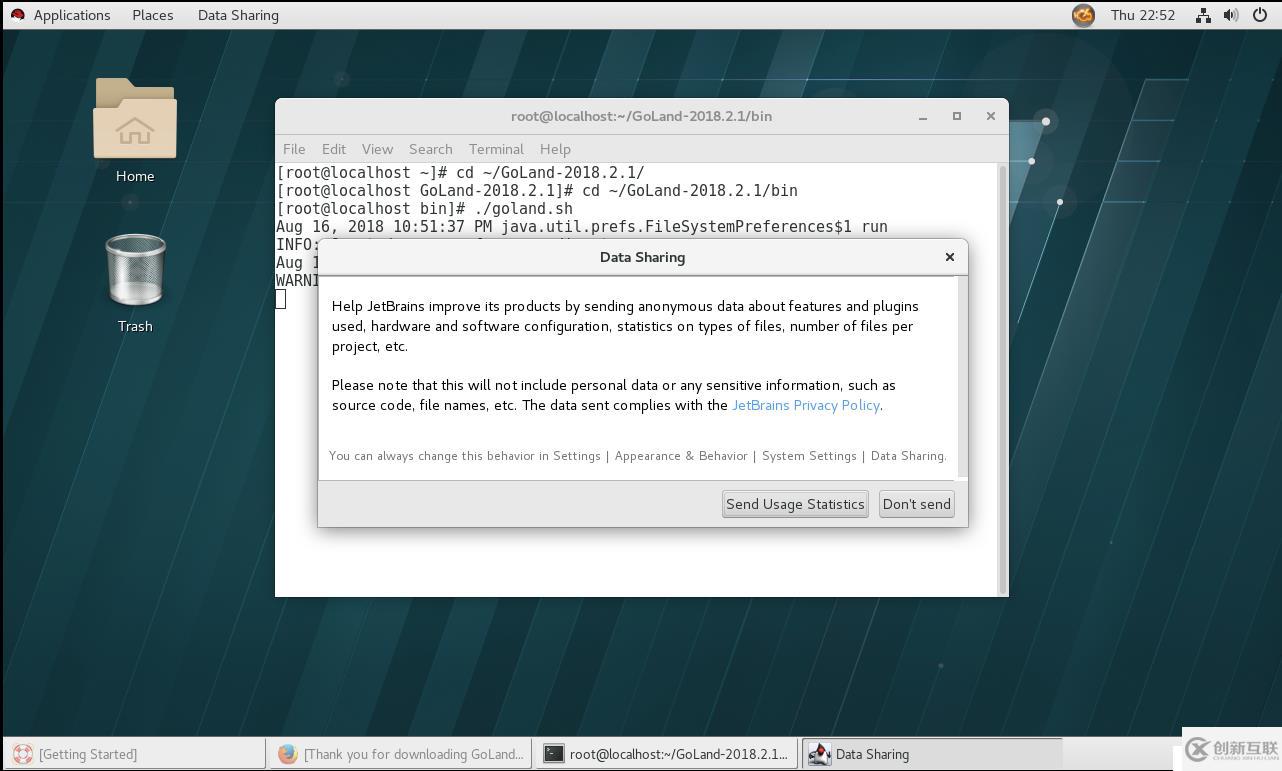Open terminal View menu

tap(377, 149)
